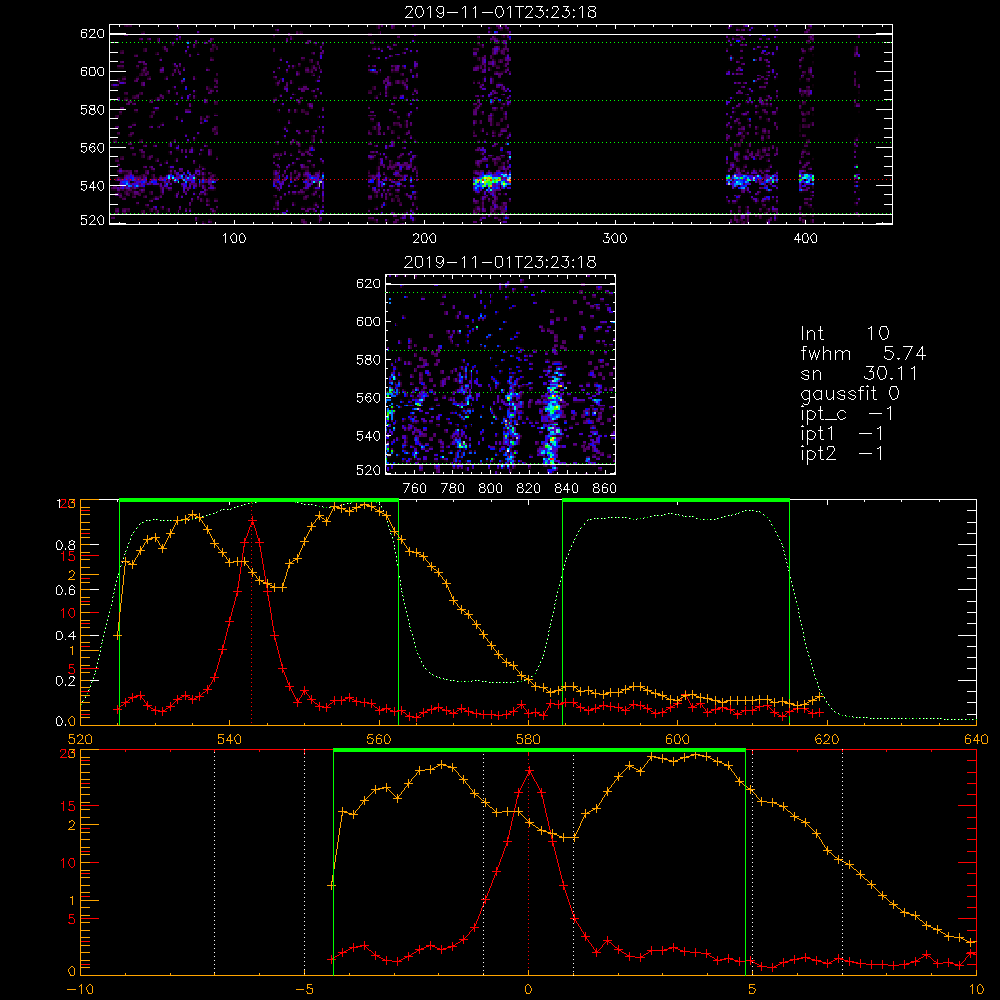The image size is (1000, 1000).
Task: Click x-axis label 640 on profile plot
Action: [976, 739]
